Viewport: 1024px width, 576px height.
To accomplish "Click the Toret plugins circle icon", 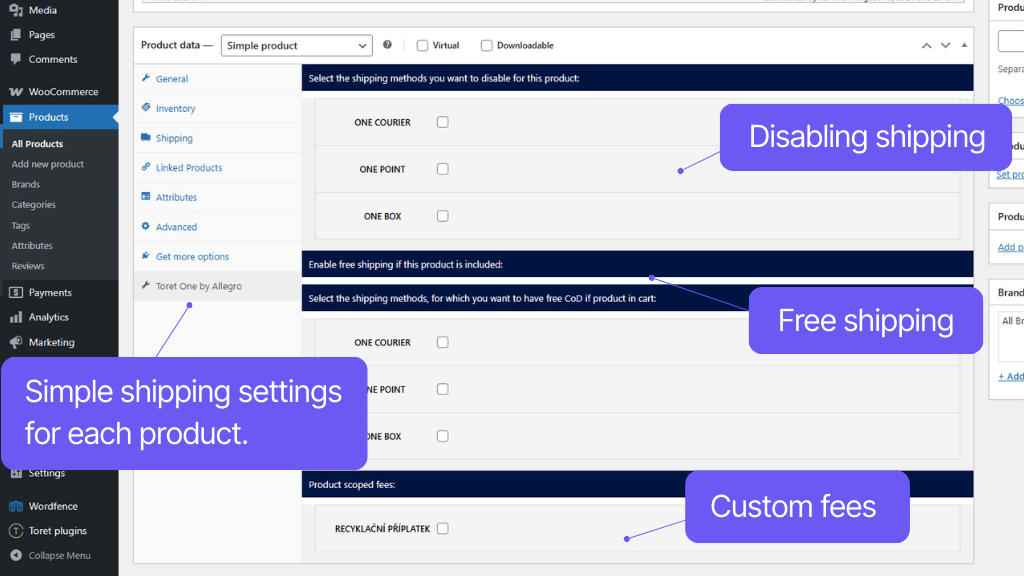I will pos(16,531).
